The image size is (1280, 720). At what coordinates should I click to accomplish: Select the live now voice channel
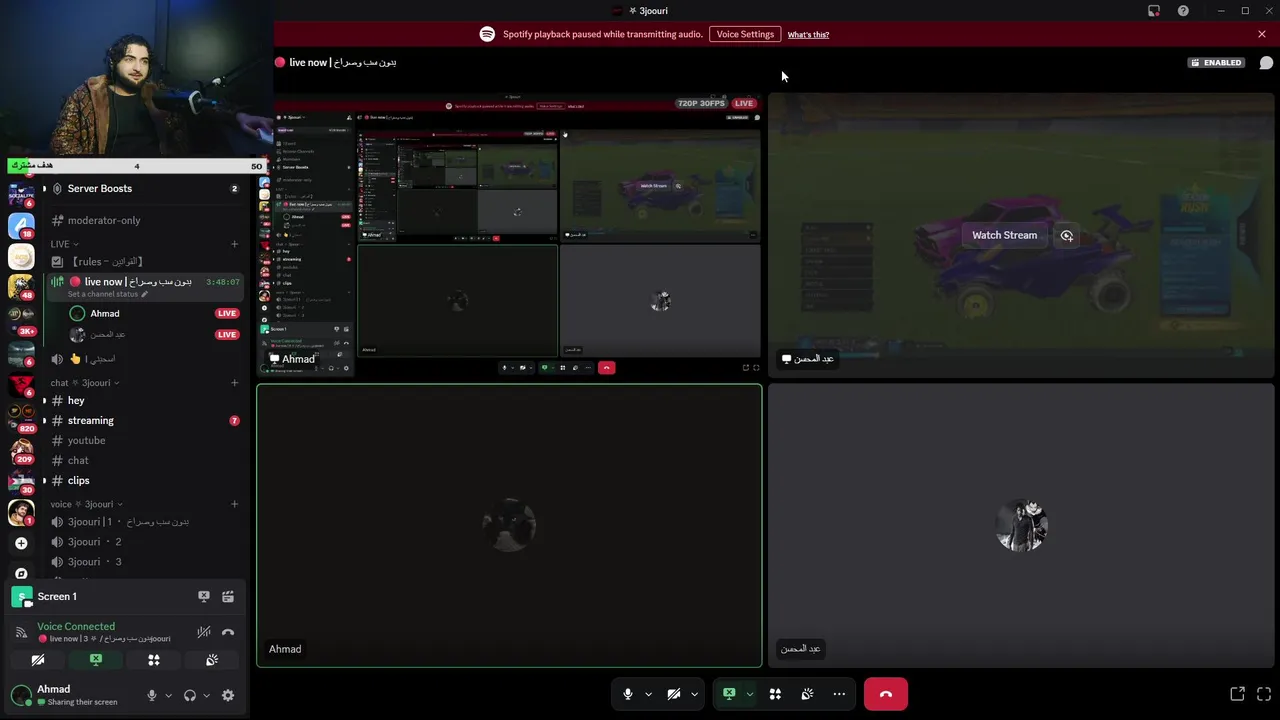(x=144, y=287)
